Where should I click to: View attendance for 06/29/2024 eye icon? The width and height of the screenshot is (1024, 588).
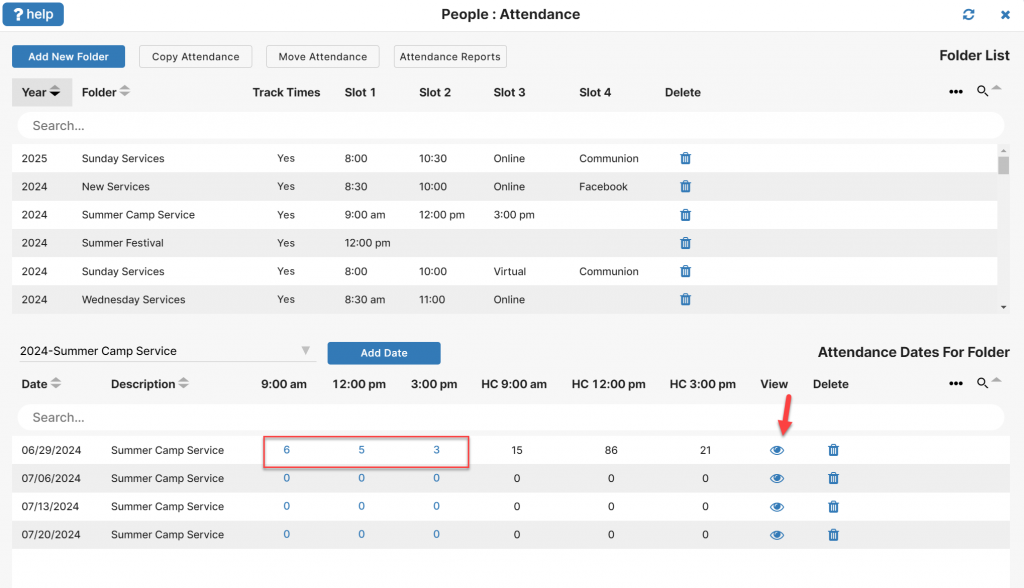point(776,450)
